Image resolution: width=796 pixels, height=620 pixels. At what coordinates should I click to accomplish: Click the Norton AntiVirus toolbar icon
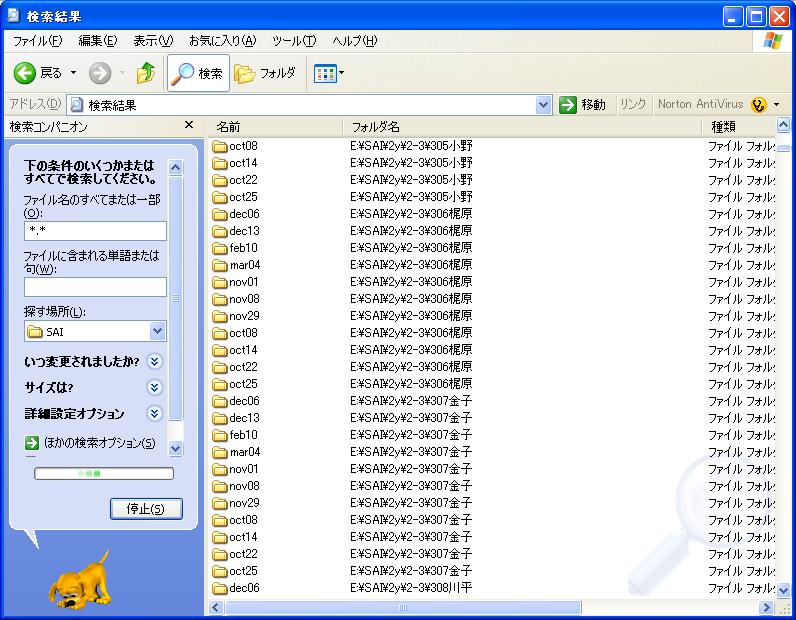tap(758, 105)
